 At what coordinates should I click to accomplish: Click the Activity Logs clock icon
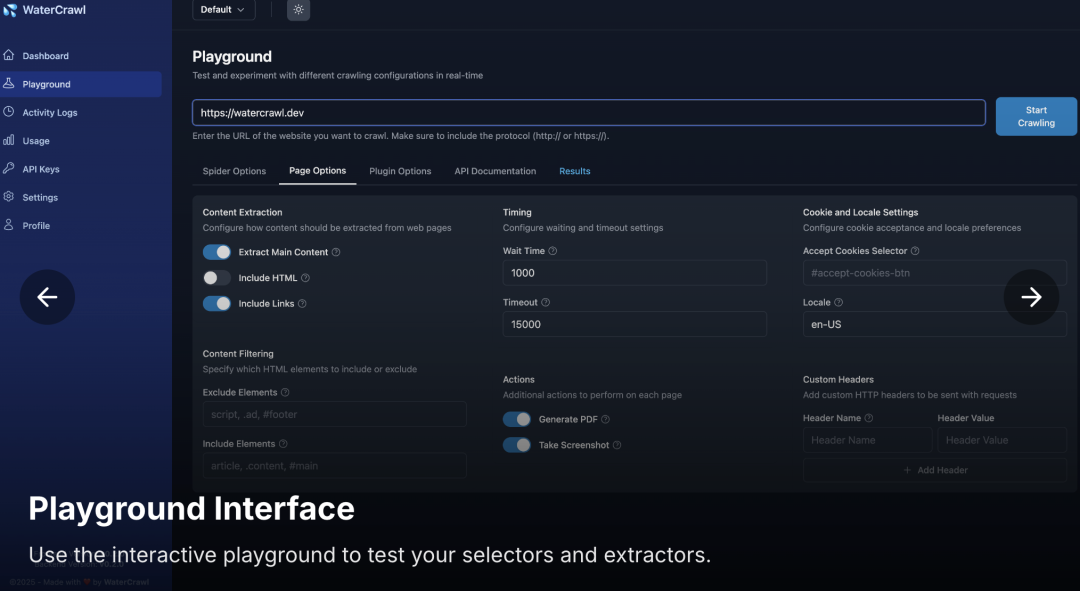9,112
